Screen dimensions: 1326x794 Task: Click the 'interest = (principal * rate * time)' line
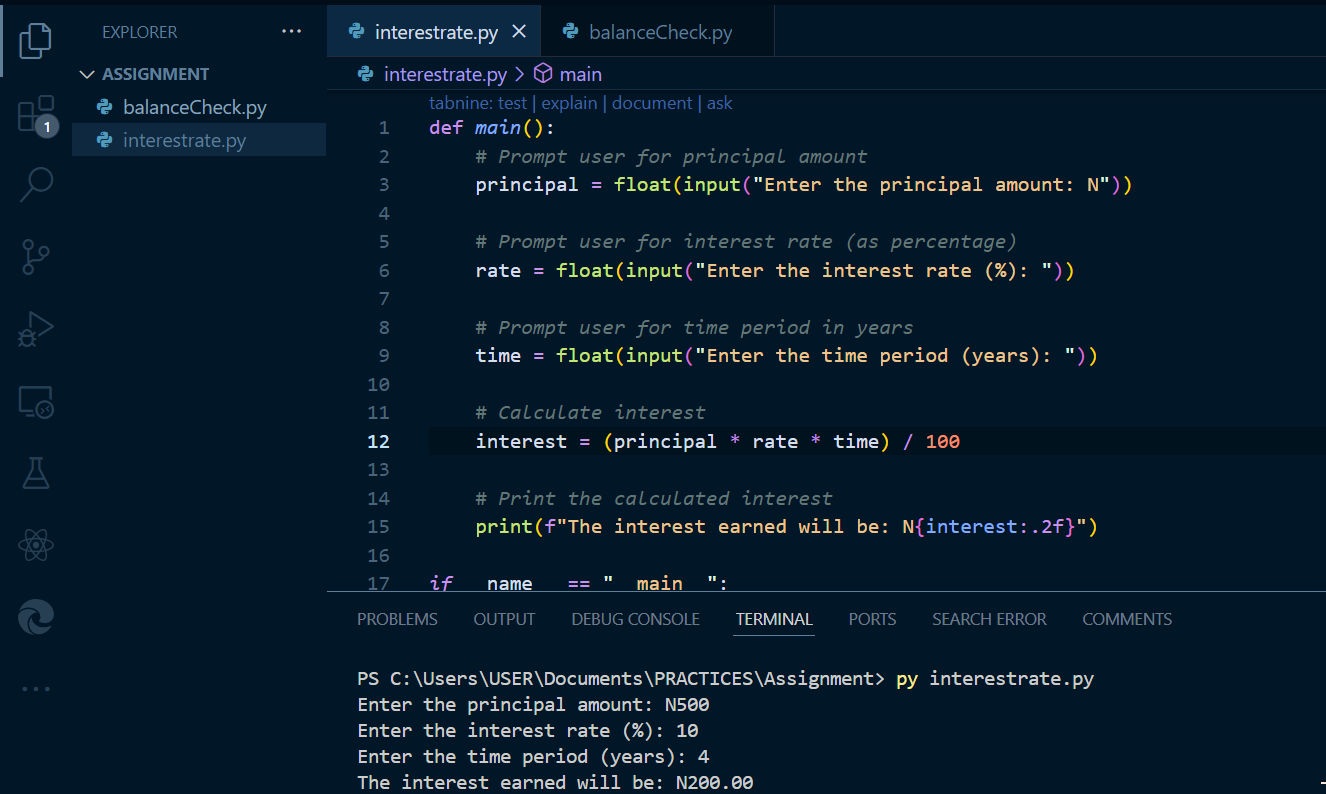[x=717, y=441]
